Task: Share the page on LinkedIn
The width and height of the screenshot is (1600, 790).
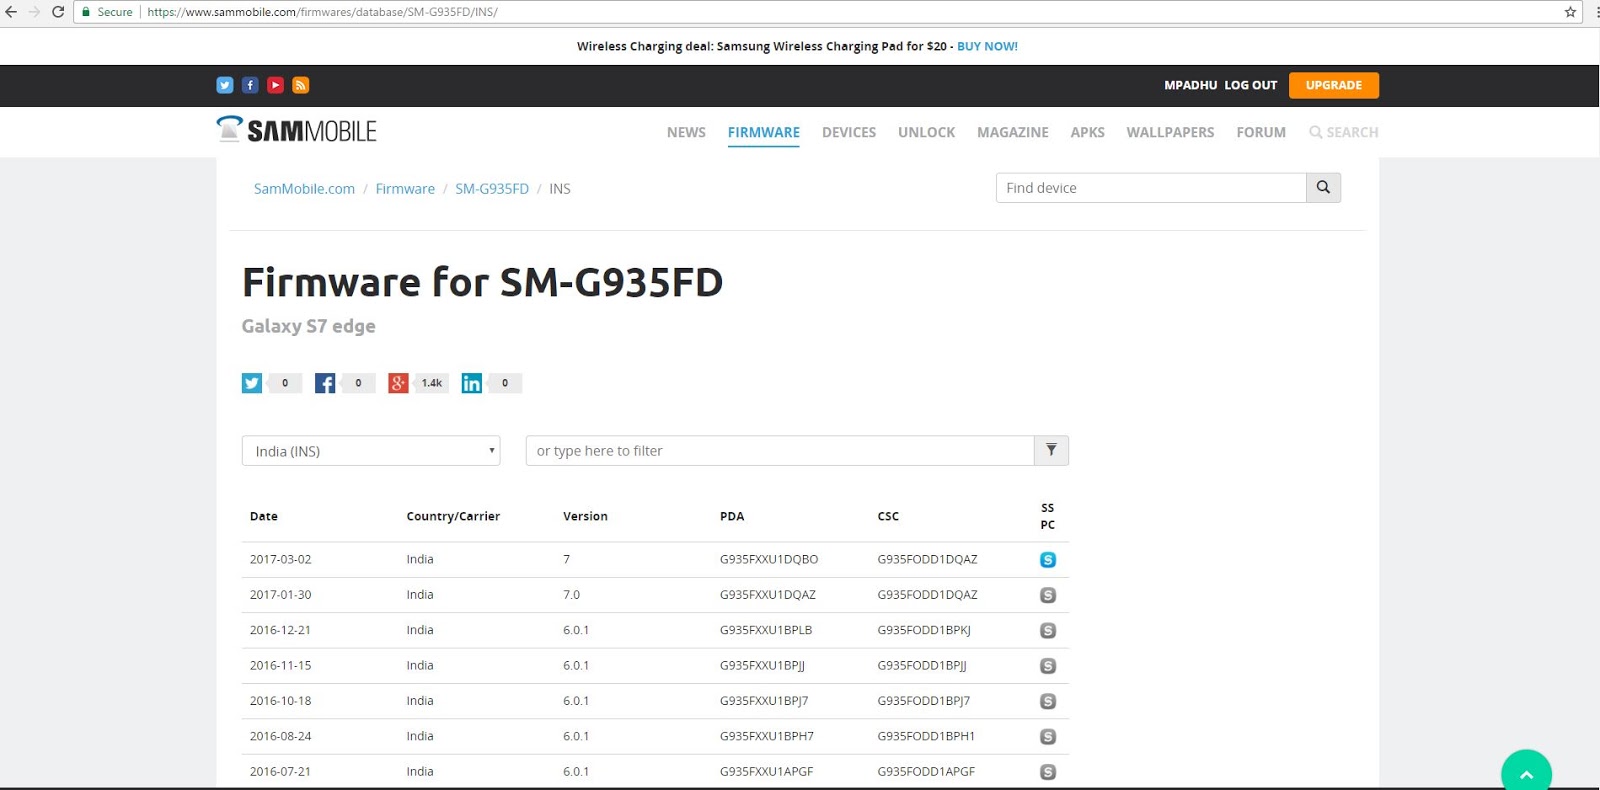Action: (471, 383)
